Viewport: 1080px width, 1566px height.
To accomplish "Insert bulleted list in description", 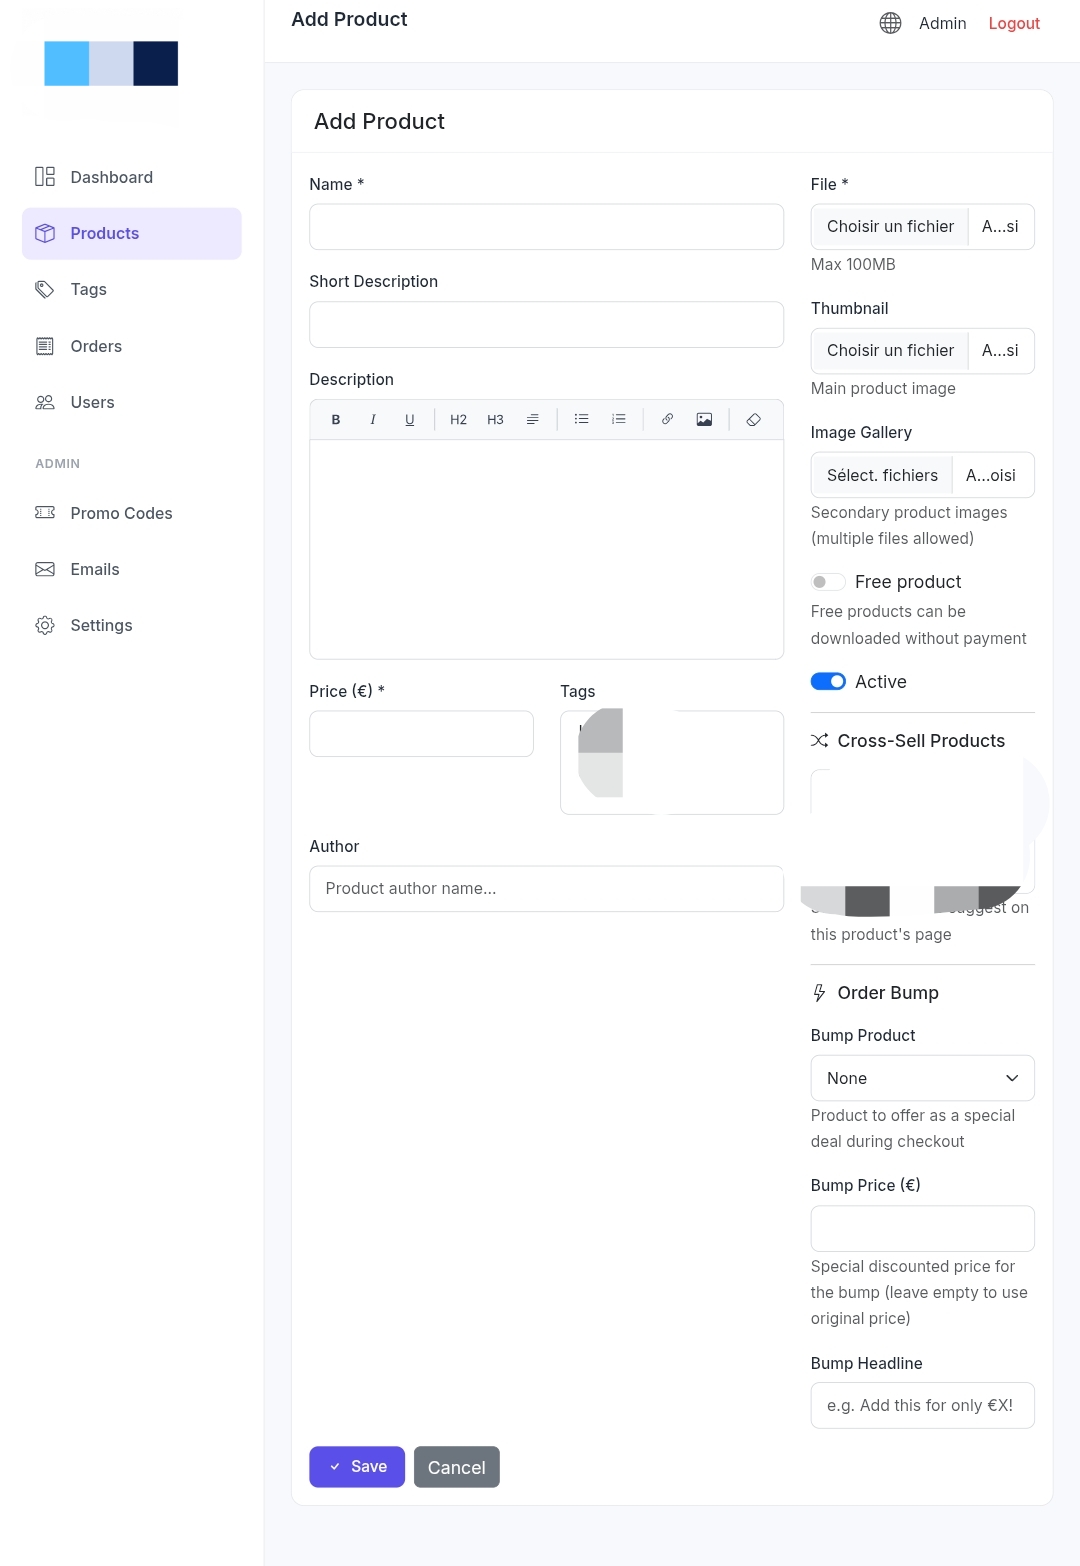I will click(581, 420).
